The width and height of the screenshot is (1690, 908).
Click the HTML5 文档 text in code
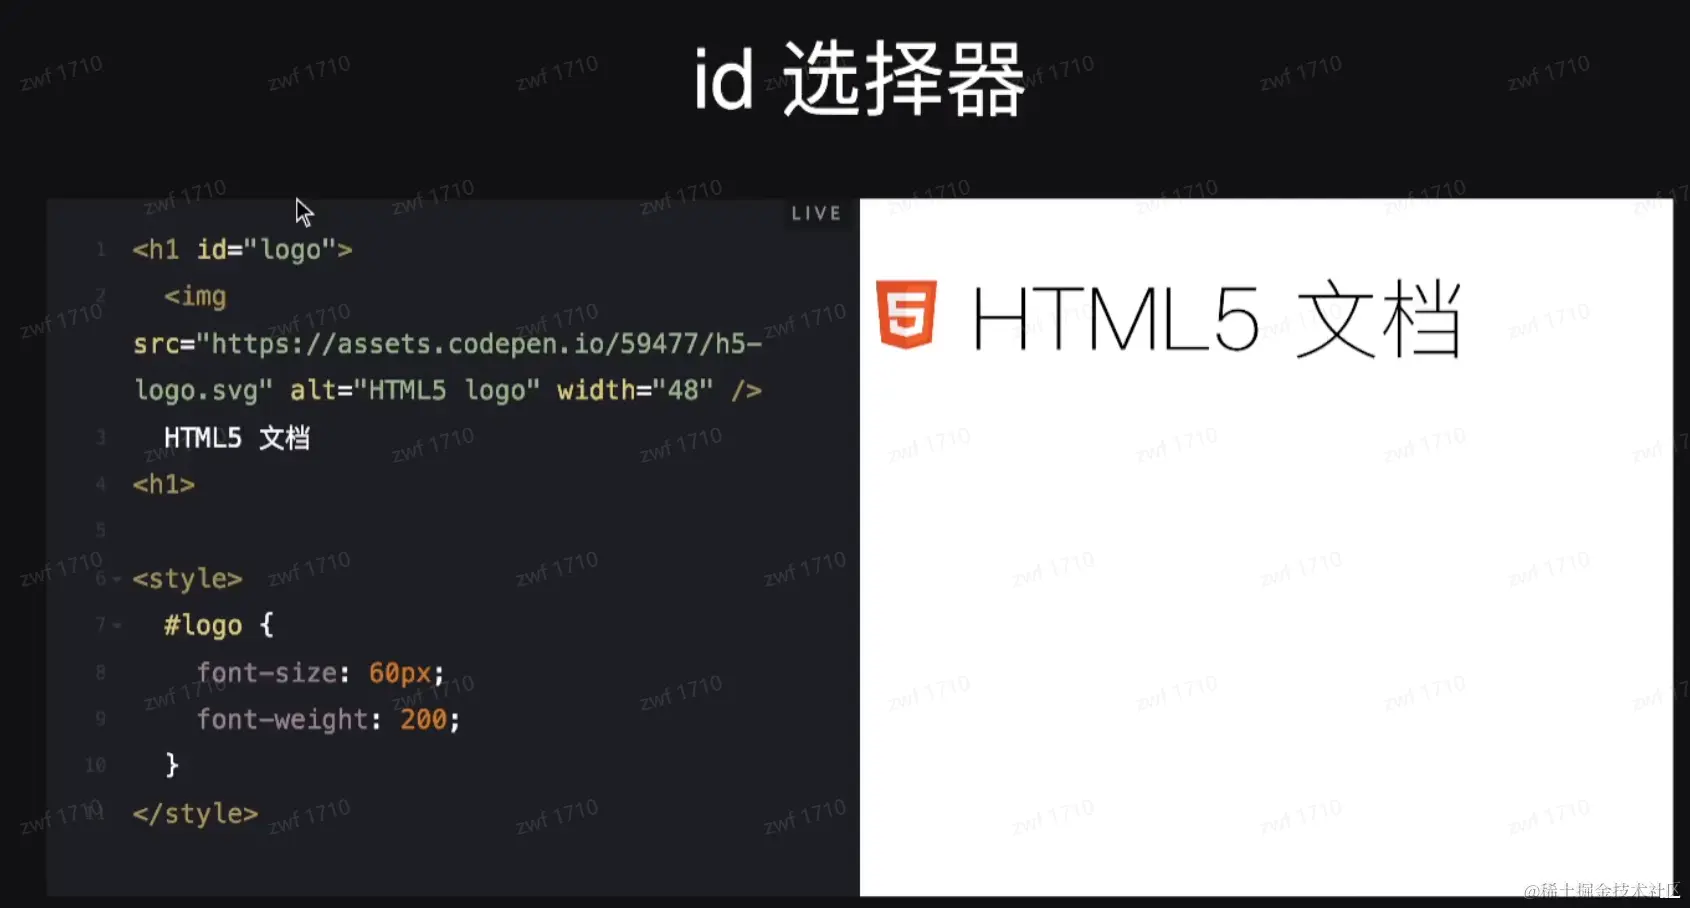(x=237, y=438)
